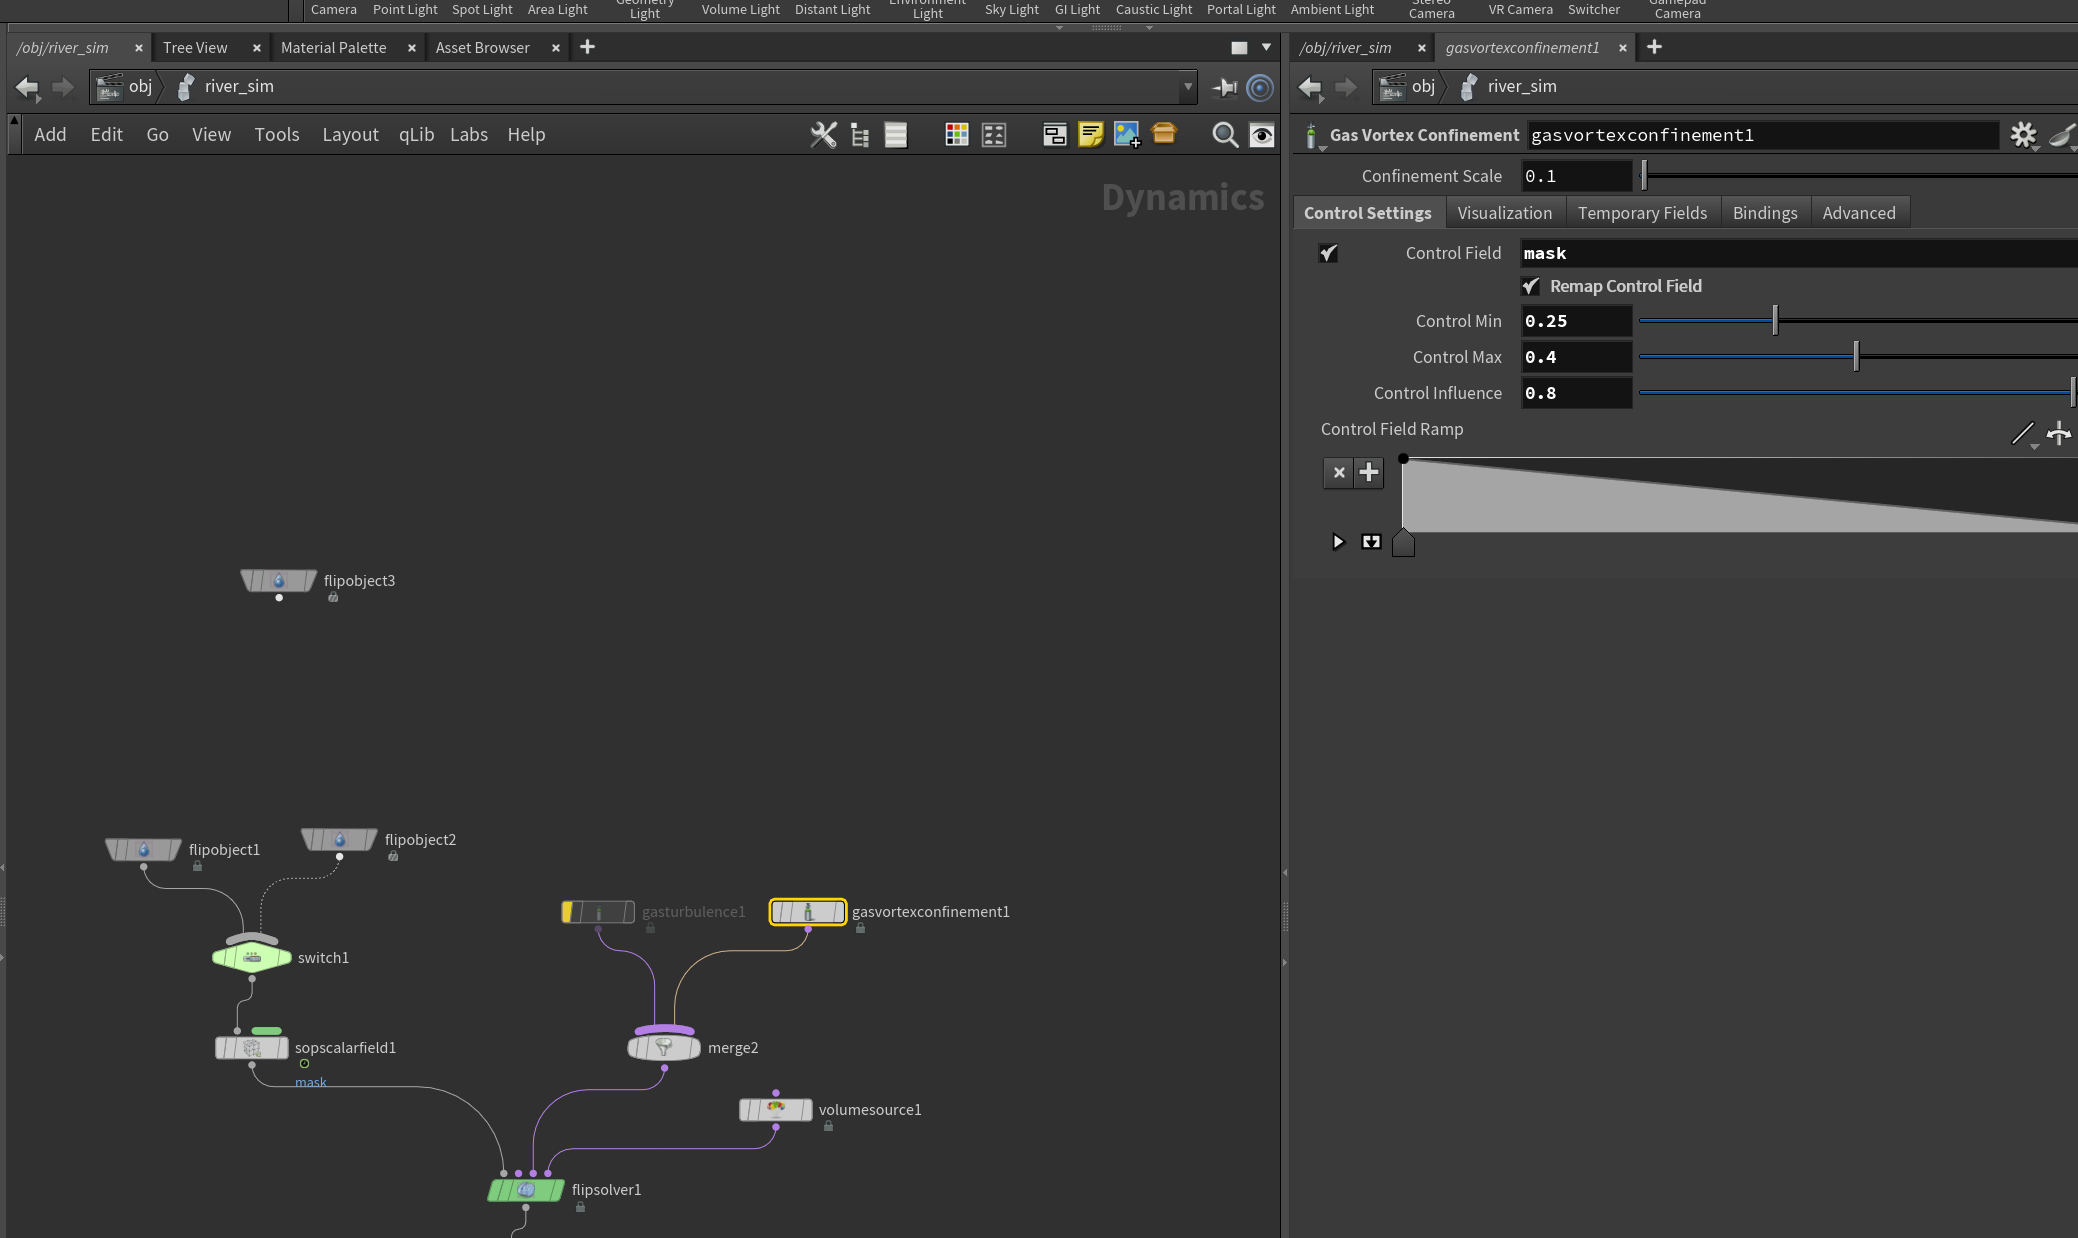Click the Confinement Scale input field
Screen dimensions: 2078x1238
1576,176
